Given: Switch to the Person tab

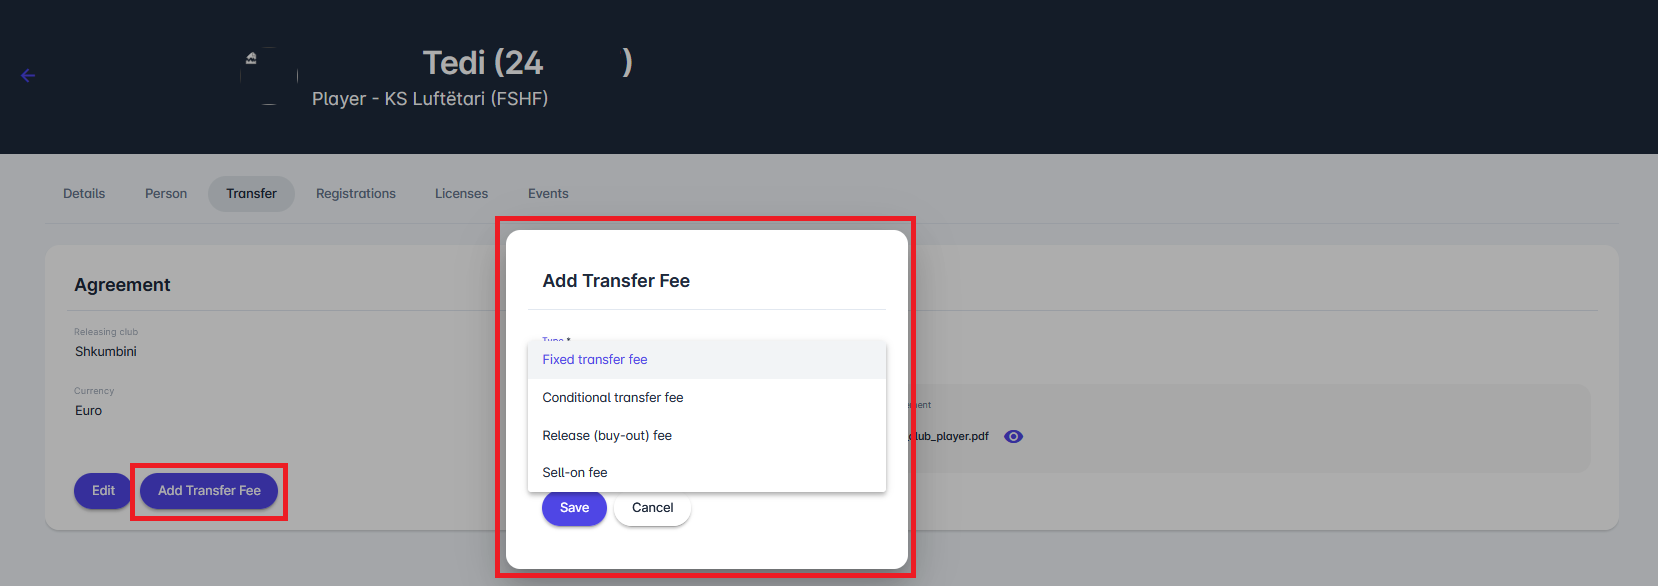Looking at the screenshot, I should 166,194.
